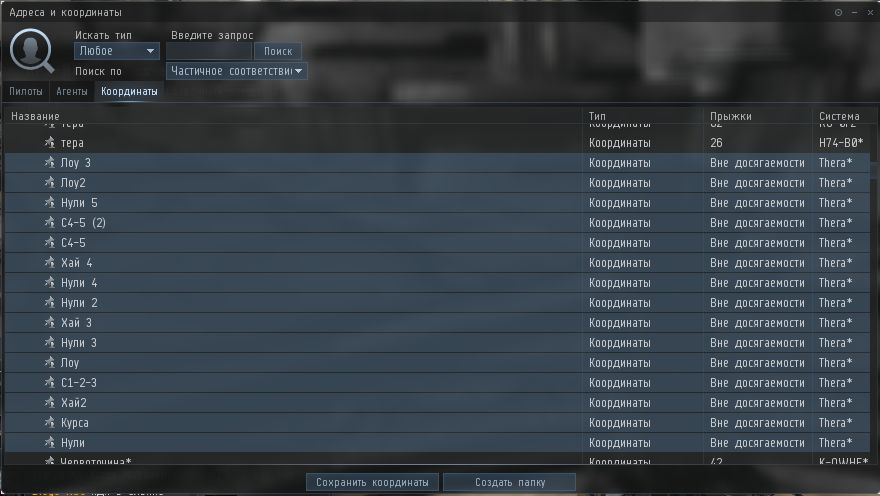The image size is (880, 496).
Task: Open the Любое search type dropdown
Action: point(117,51)
